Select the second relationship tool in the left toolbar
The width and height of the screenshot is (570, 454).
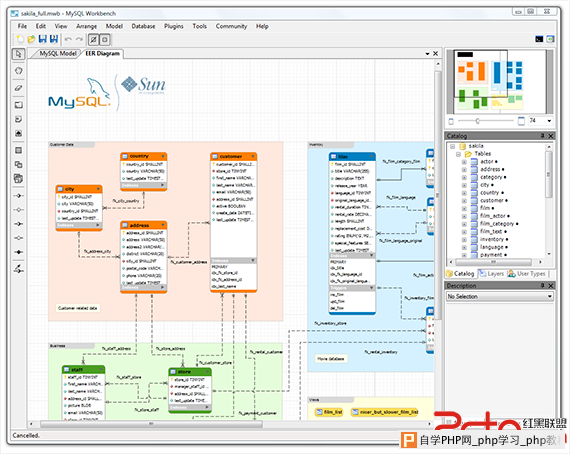pos(19,210)
